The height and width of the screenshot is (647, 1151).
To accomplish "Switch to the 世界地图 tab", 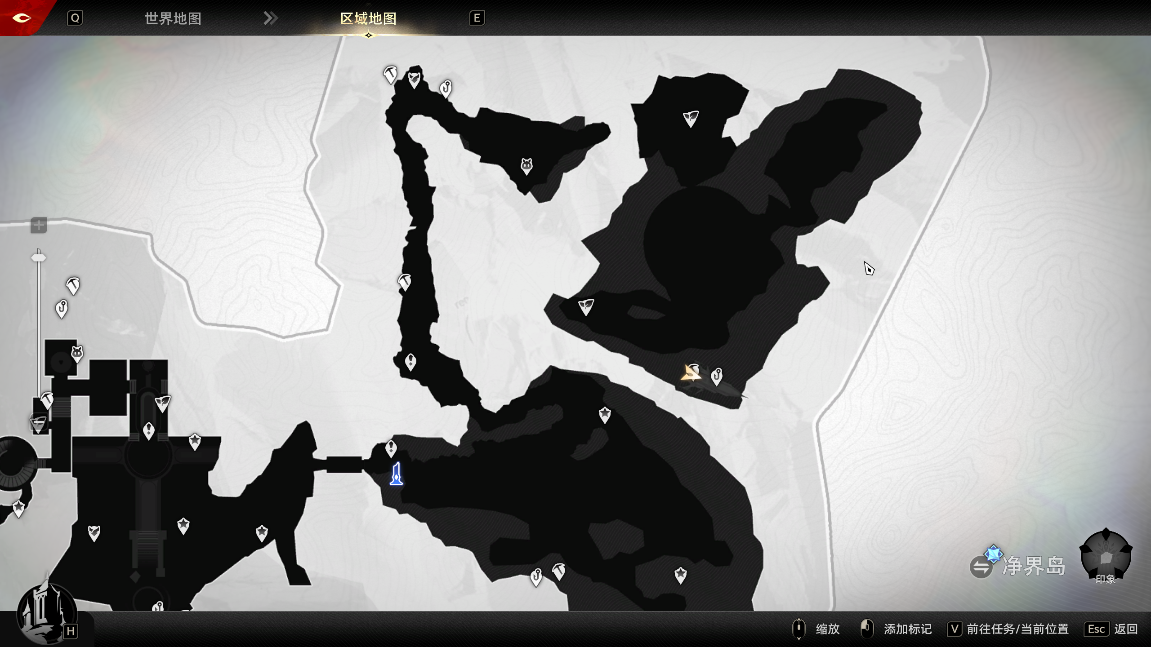I will (172, 18).
